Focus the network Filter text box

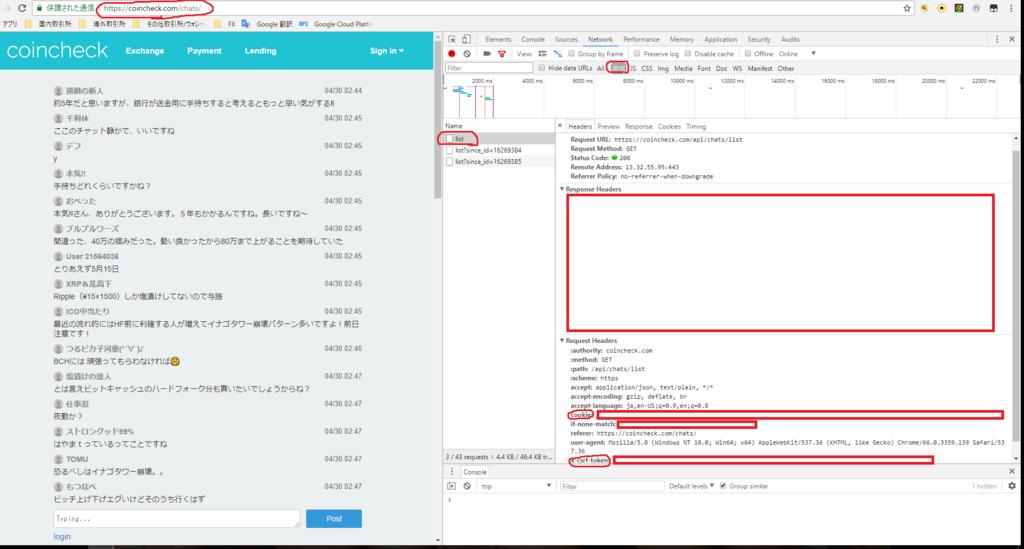click(x=488, y=68)
